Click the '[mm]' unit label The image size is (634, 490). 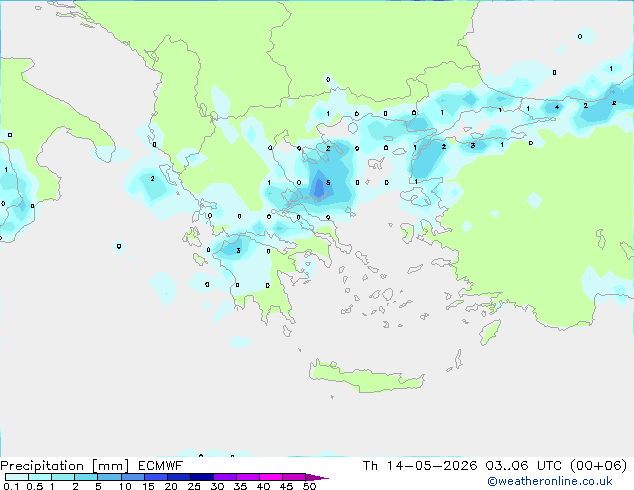click(x=110, y=466)
